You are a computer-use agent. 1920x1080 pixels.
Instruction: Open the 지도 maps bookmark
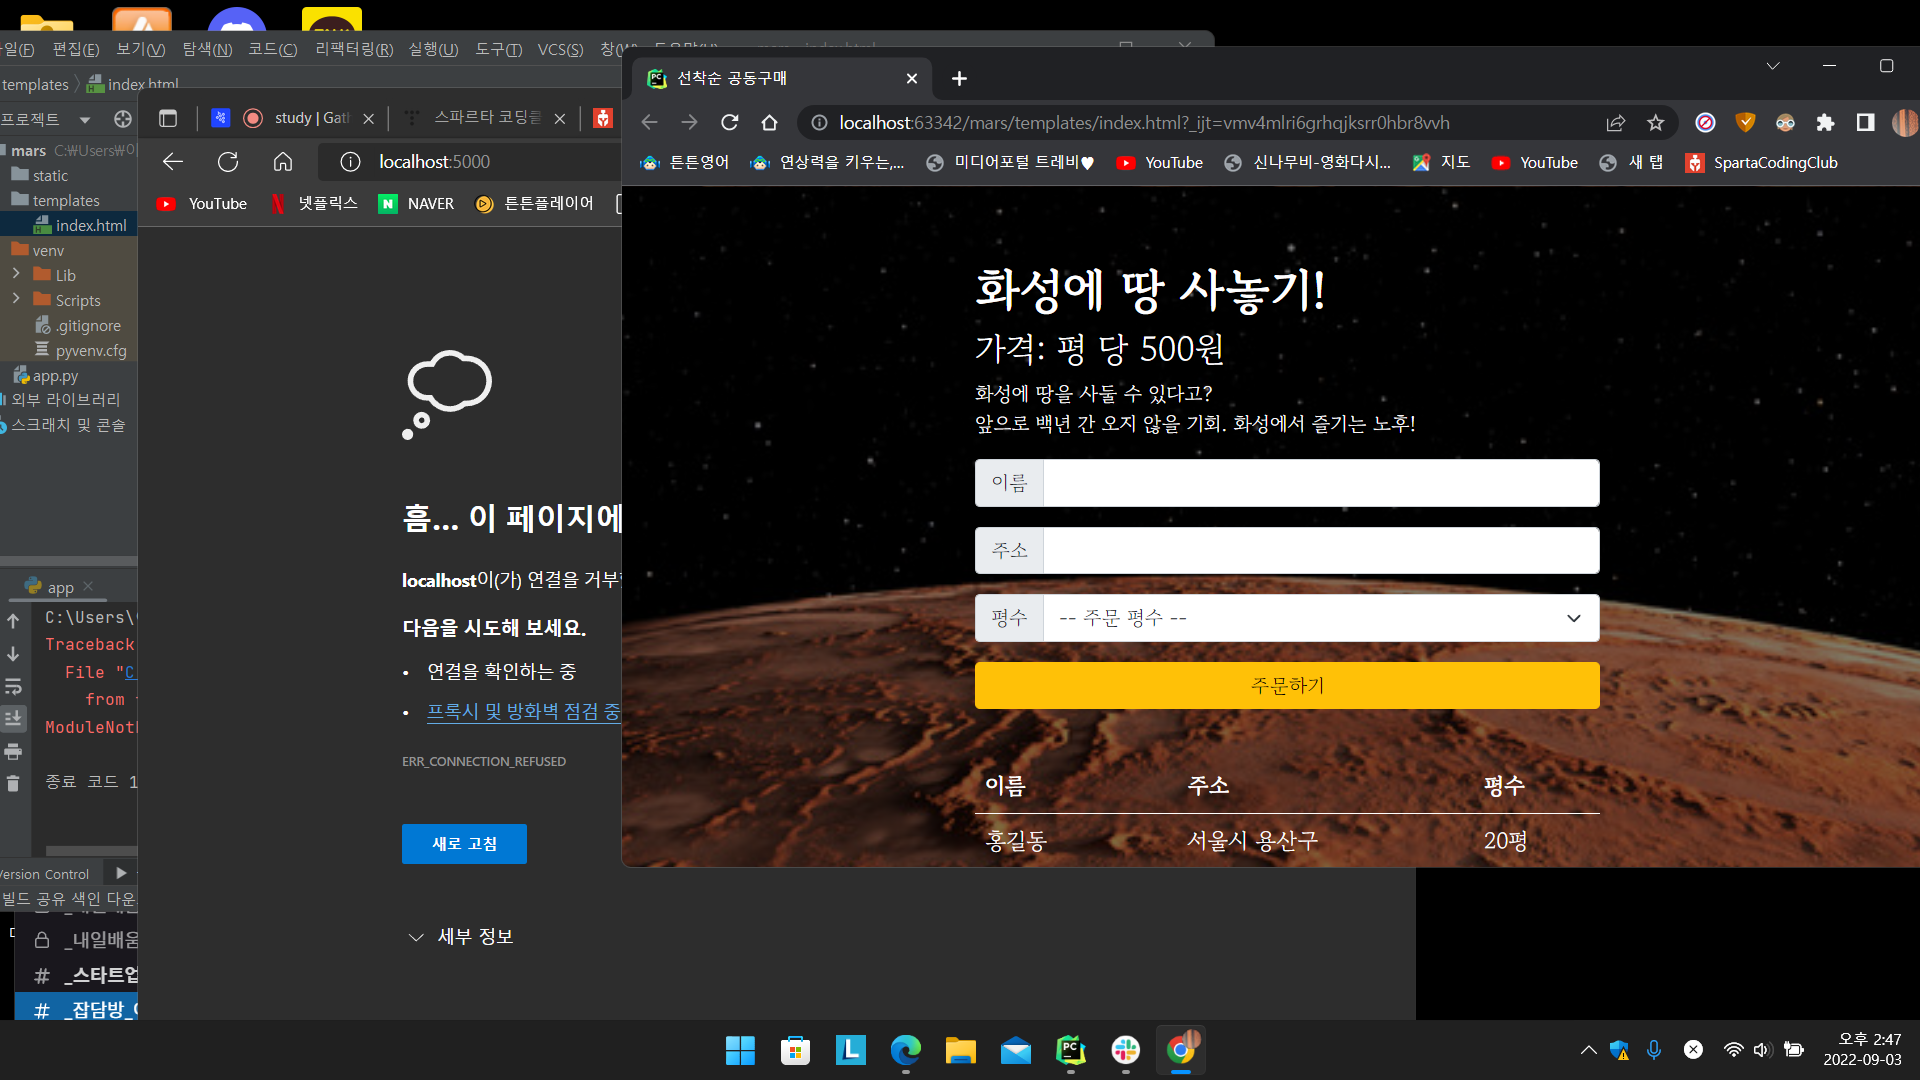click(x=1441, y=162)
